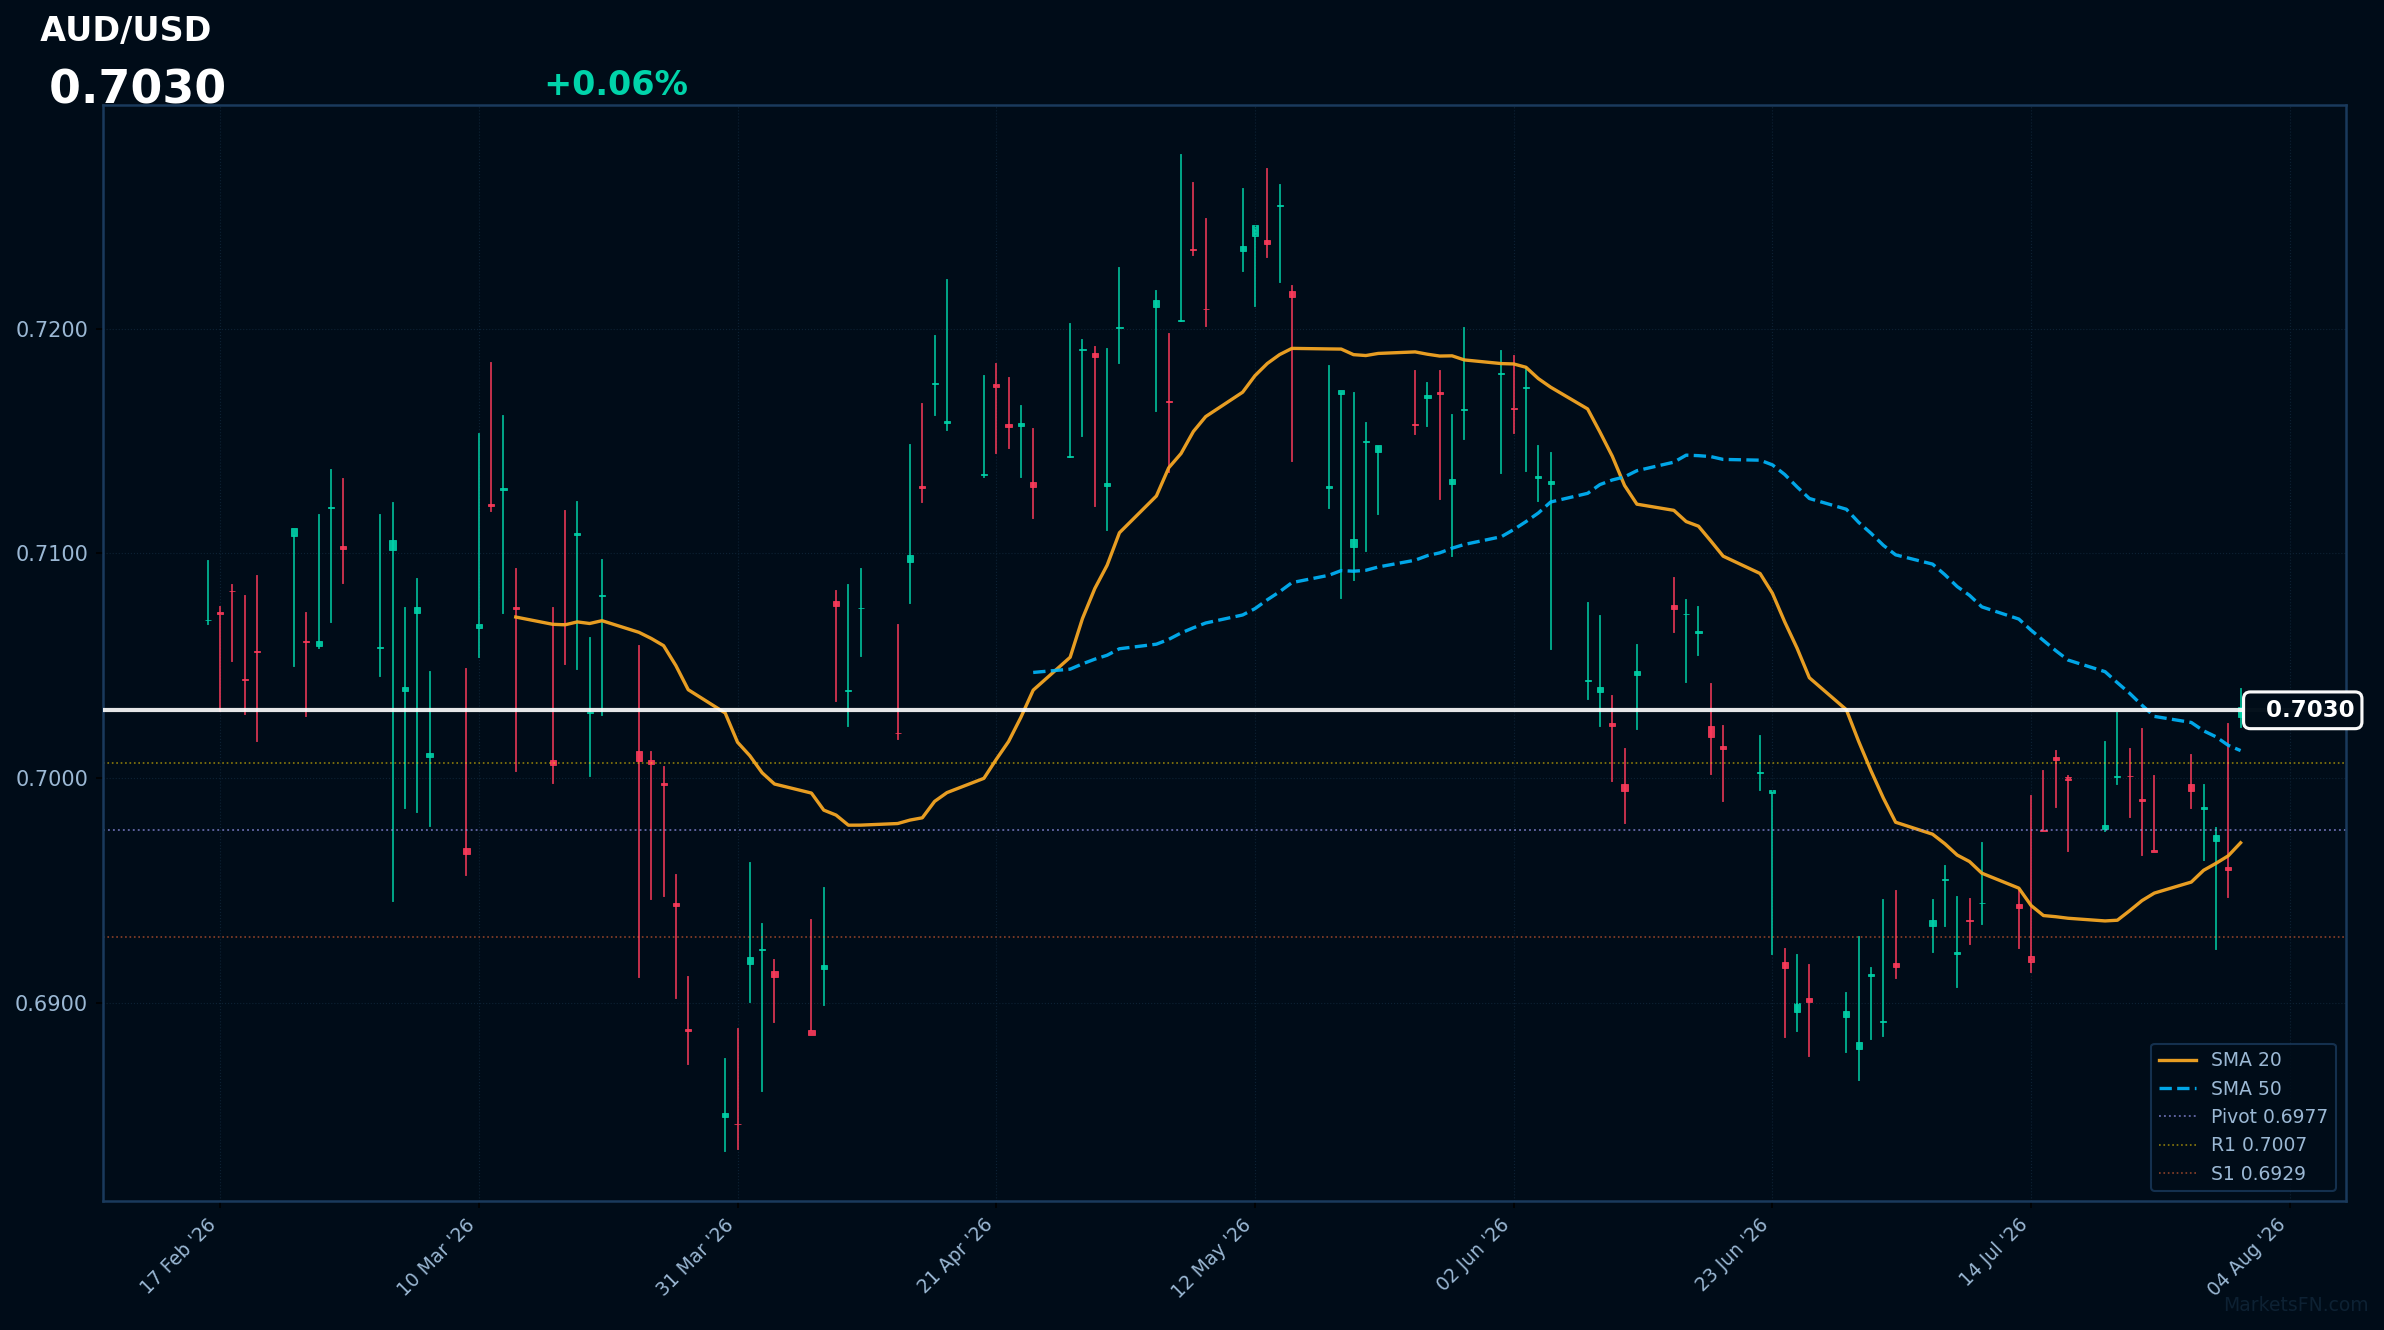Click the 04 Aug '26 date label
The width and height of the screenshot is (2384, 1330).
tap(2247, 1257)
